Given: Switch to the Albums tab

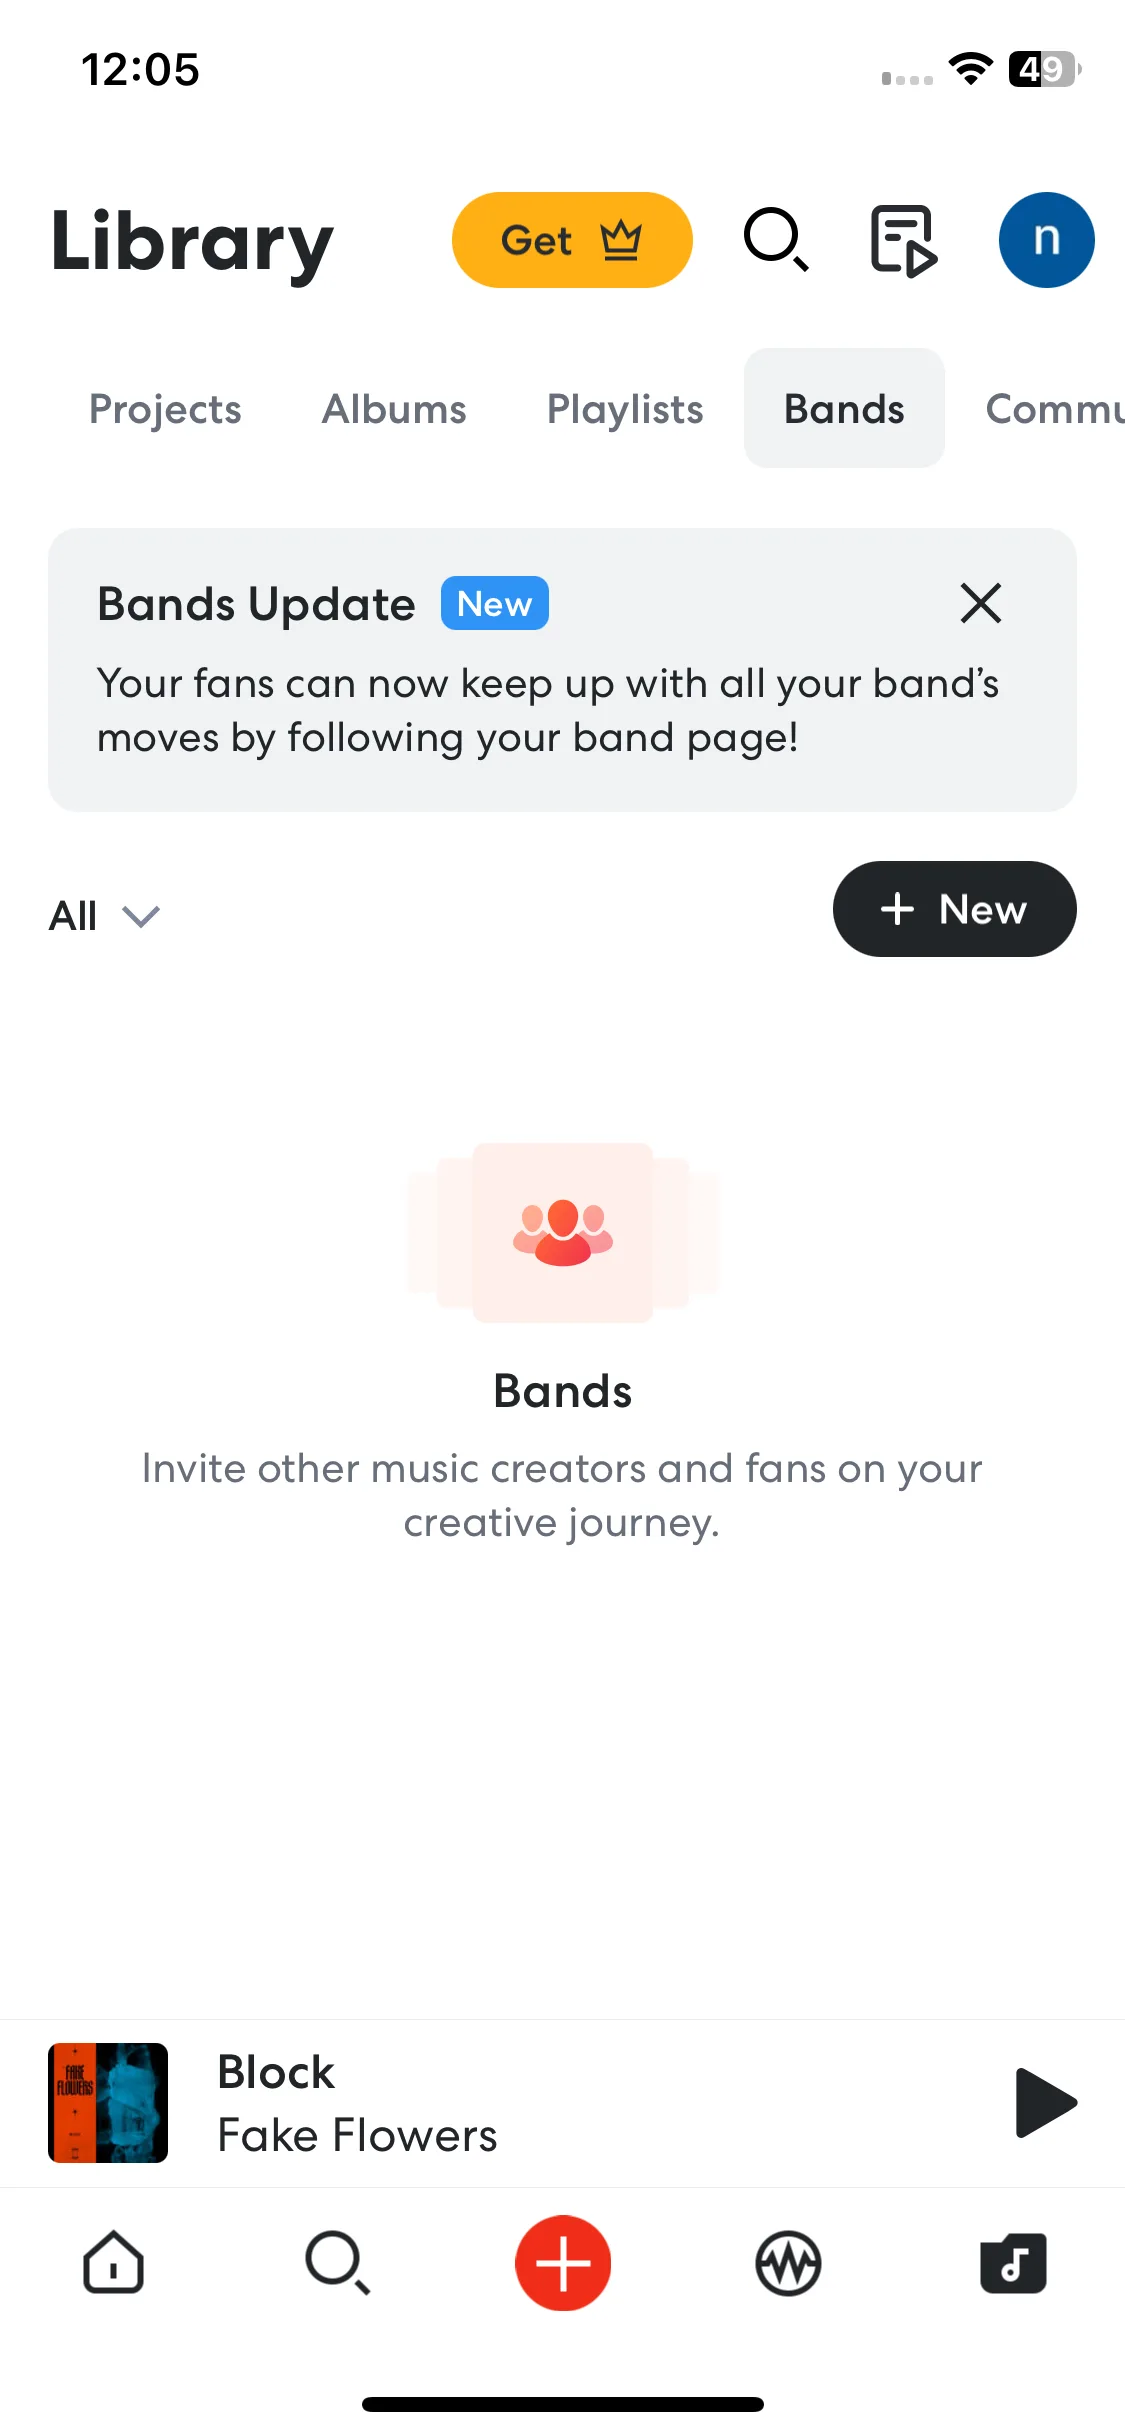Looking at the screenshot, I should [394, 409].
